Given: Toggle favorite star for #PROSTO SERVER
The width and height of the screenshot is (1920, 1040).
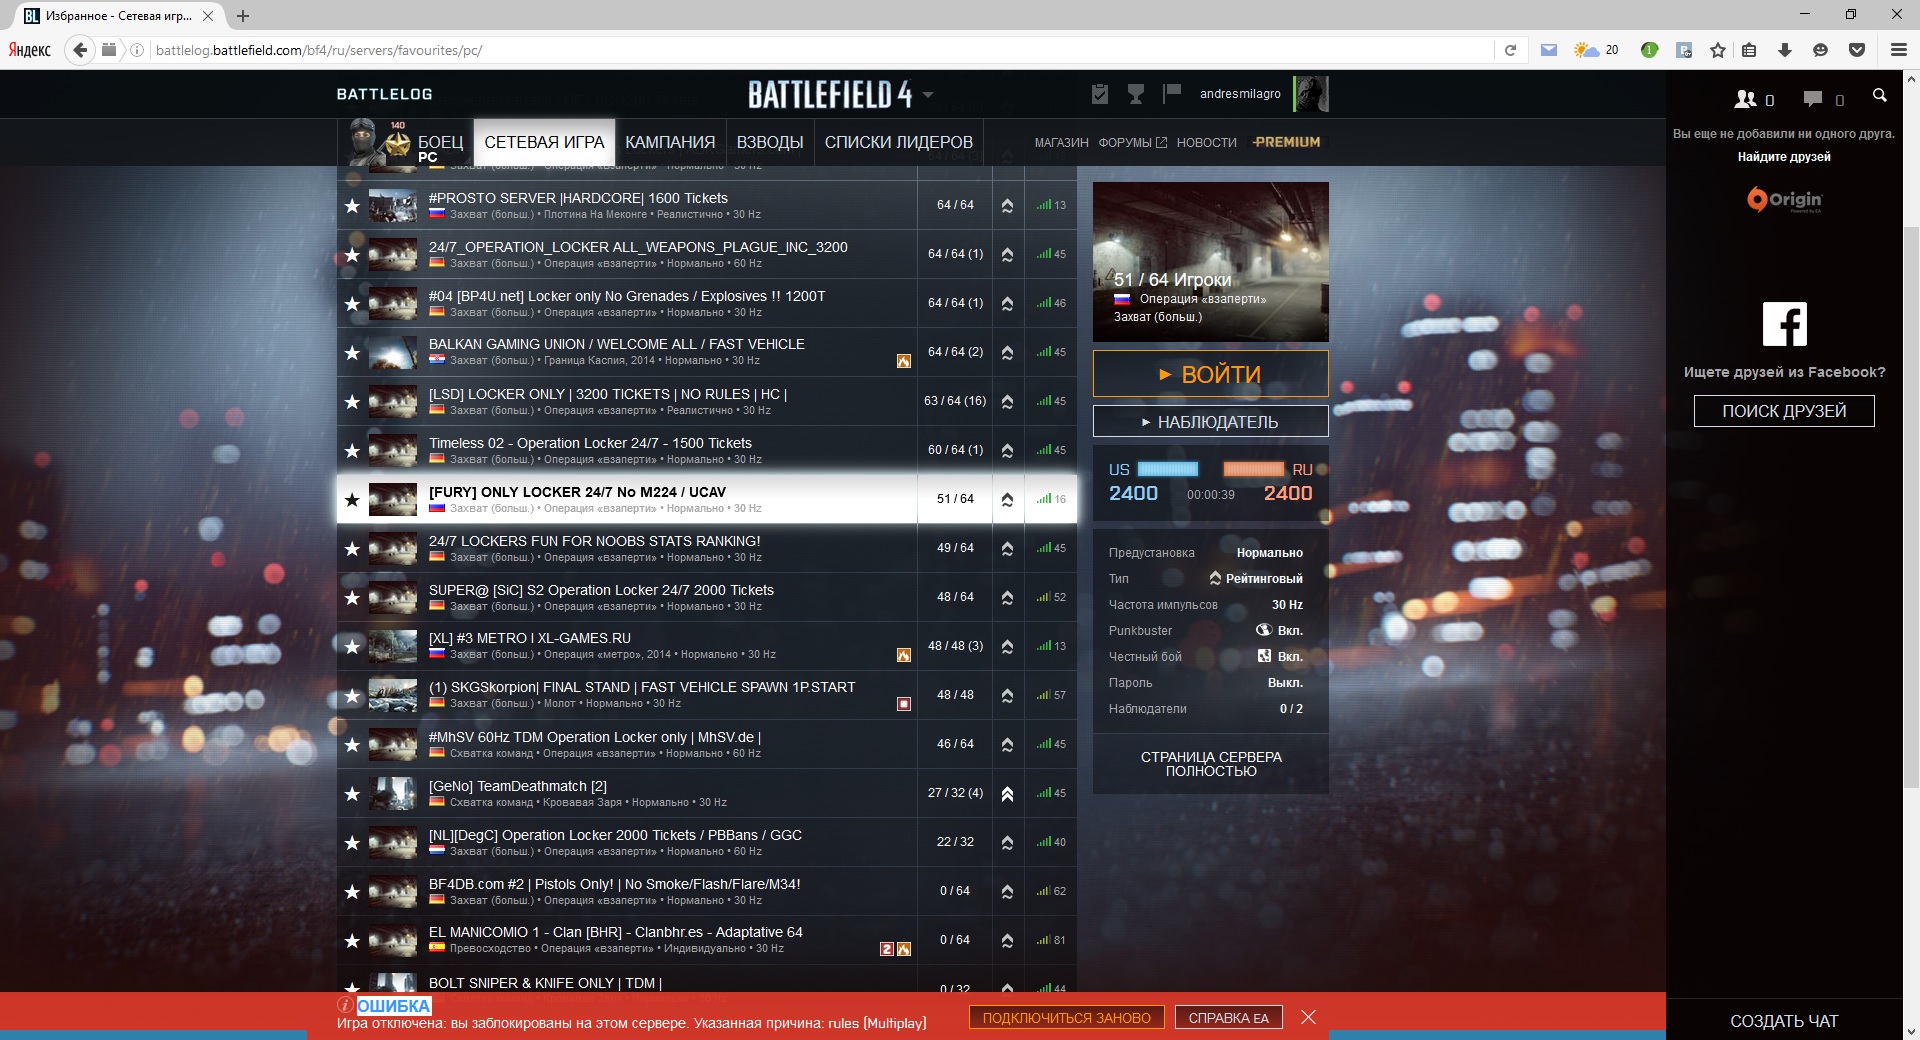Looking at the screenshot, I should coord(352,206).
